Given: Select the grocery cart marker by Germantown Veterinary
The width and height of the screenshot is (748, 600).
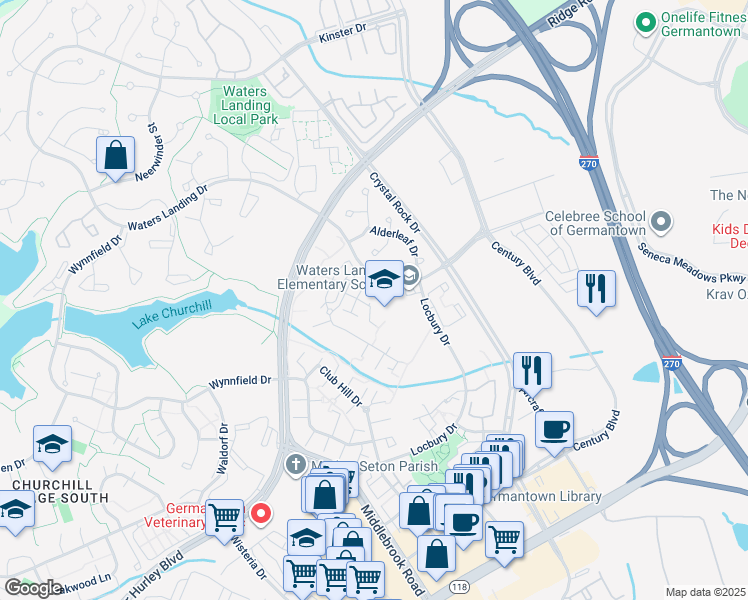Looking at the screenshot, I should point(225,520).
